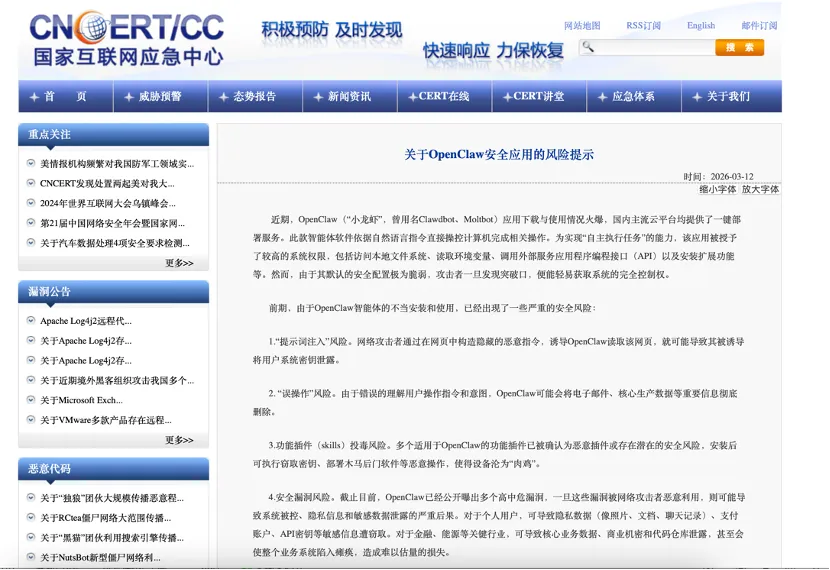Screen dimensions: 830x570
Task: Open CNCERT发现处置两起美对我大... article
Action: [x=107, y=184]
